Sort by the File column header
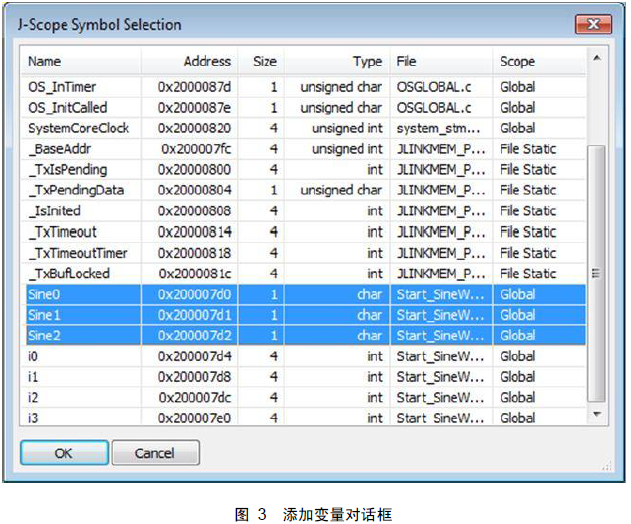 pos(441,61)
